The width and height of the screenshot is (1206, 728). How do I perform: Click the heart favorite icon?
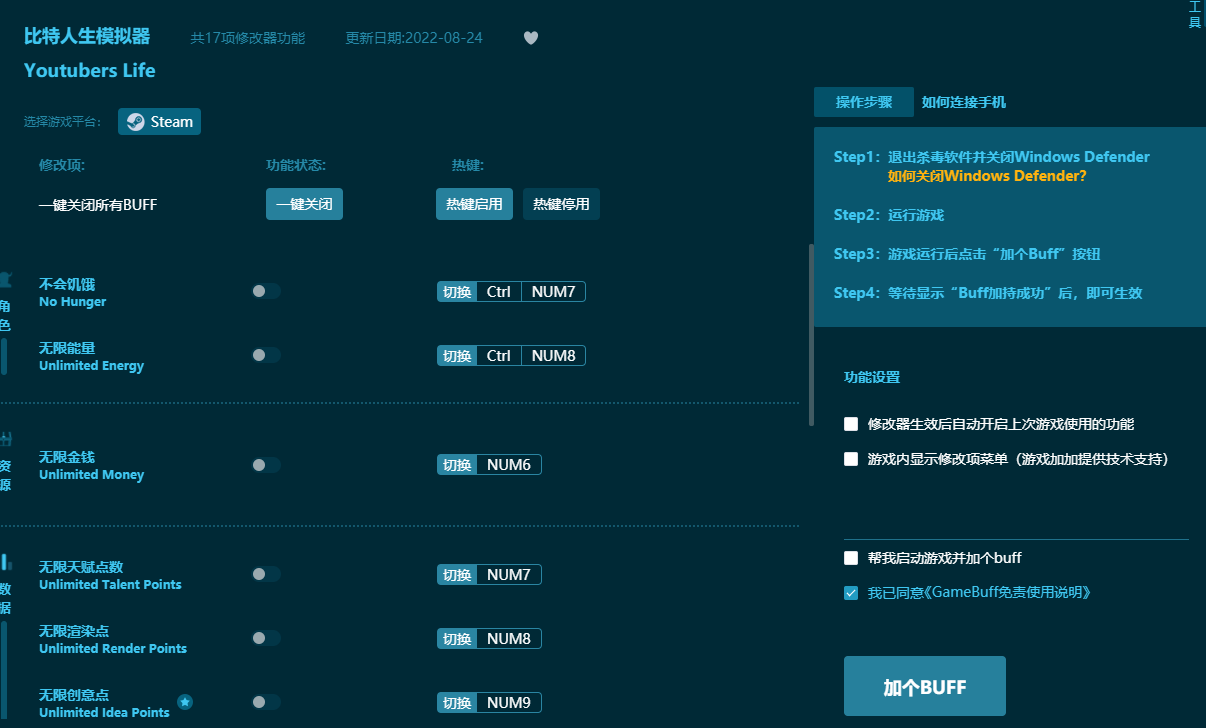pos(531,38)
